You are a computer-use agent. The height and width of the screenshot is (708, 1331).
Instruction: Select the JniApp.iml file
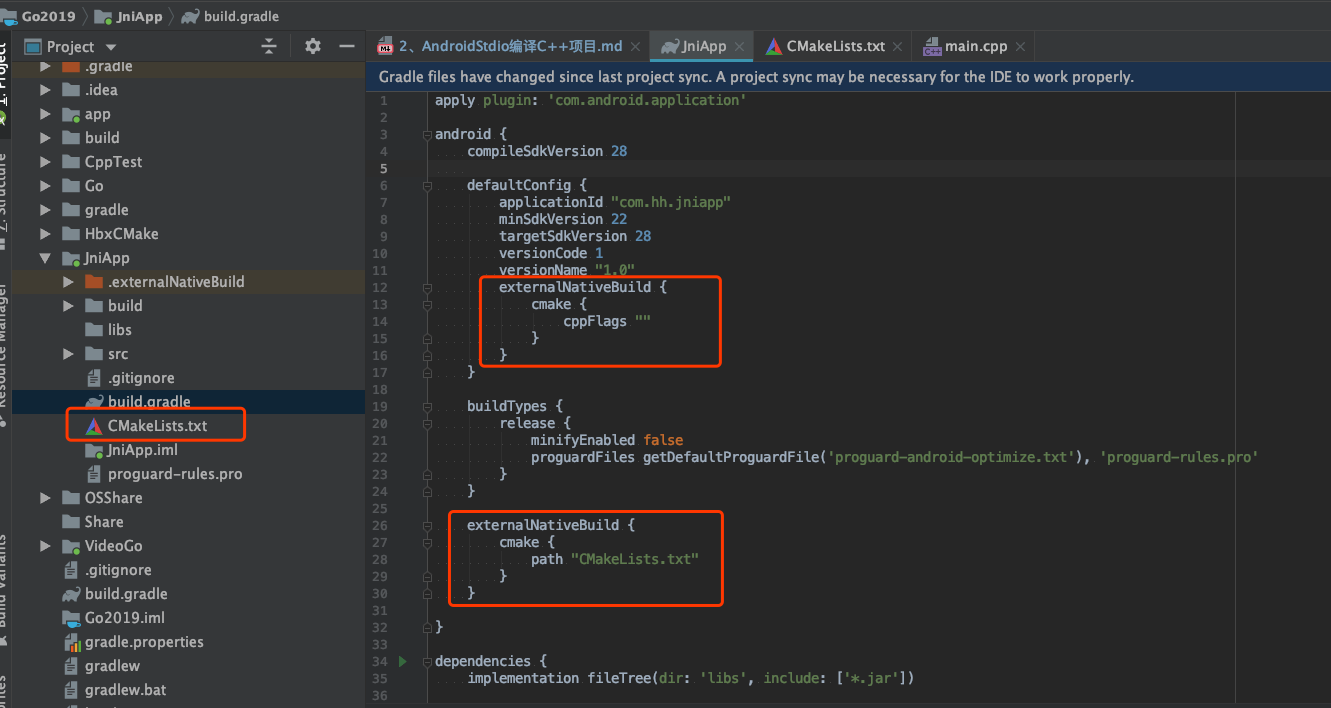click(143, 450)
